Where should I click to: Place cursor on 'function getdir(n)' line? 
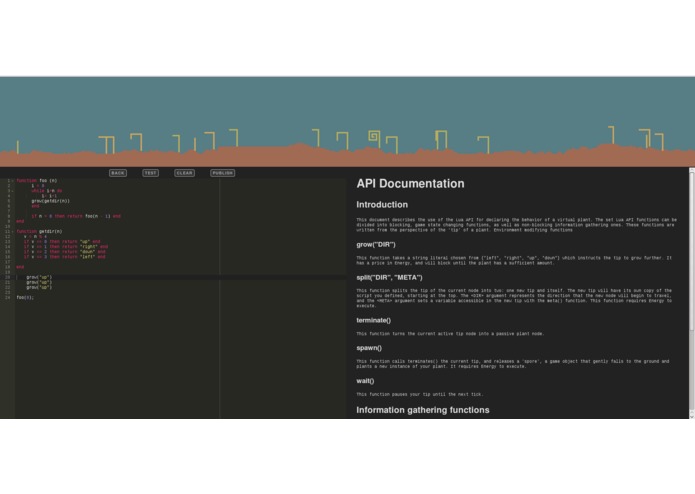39,232
